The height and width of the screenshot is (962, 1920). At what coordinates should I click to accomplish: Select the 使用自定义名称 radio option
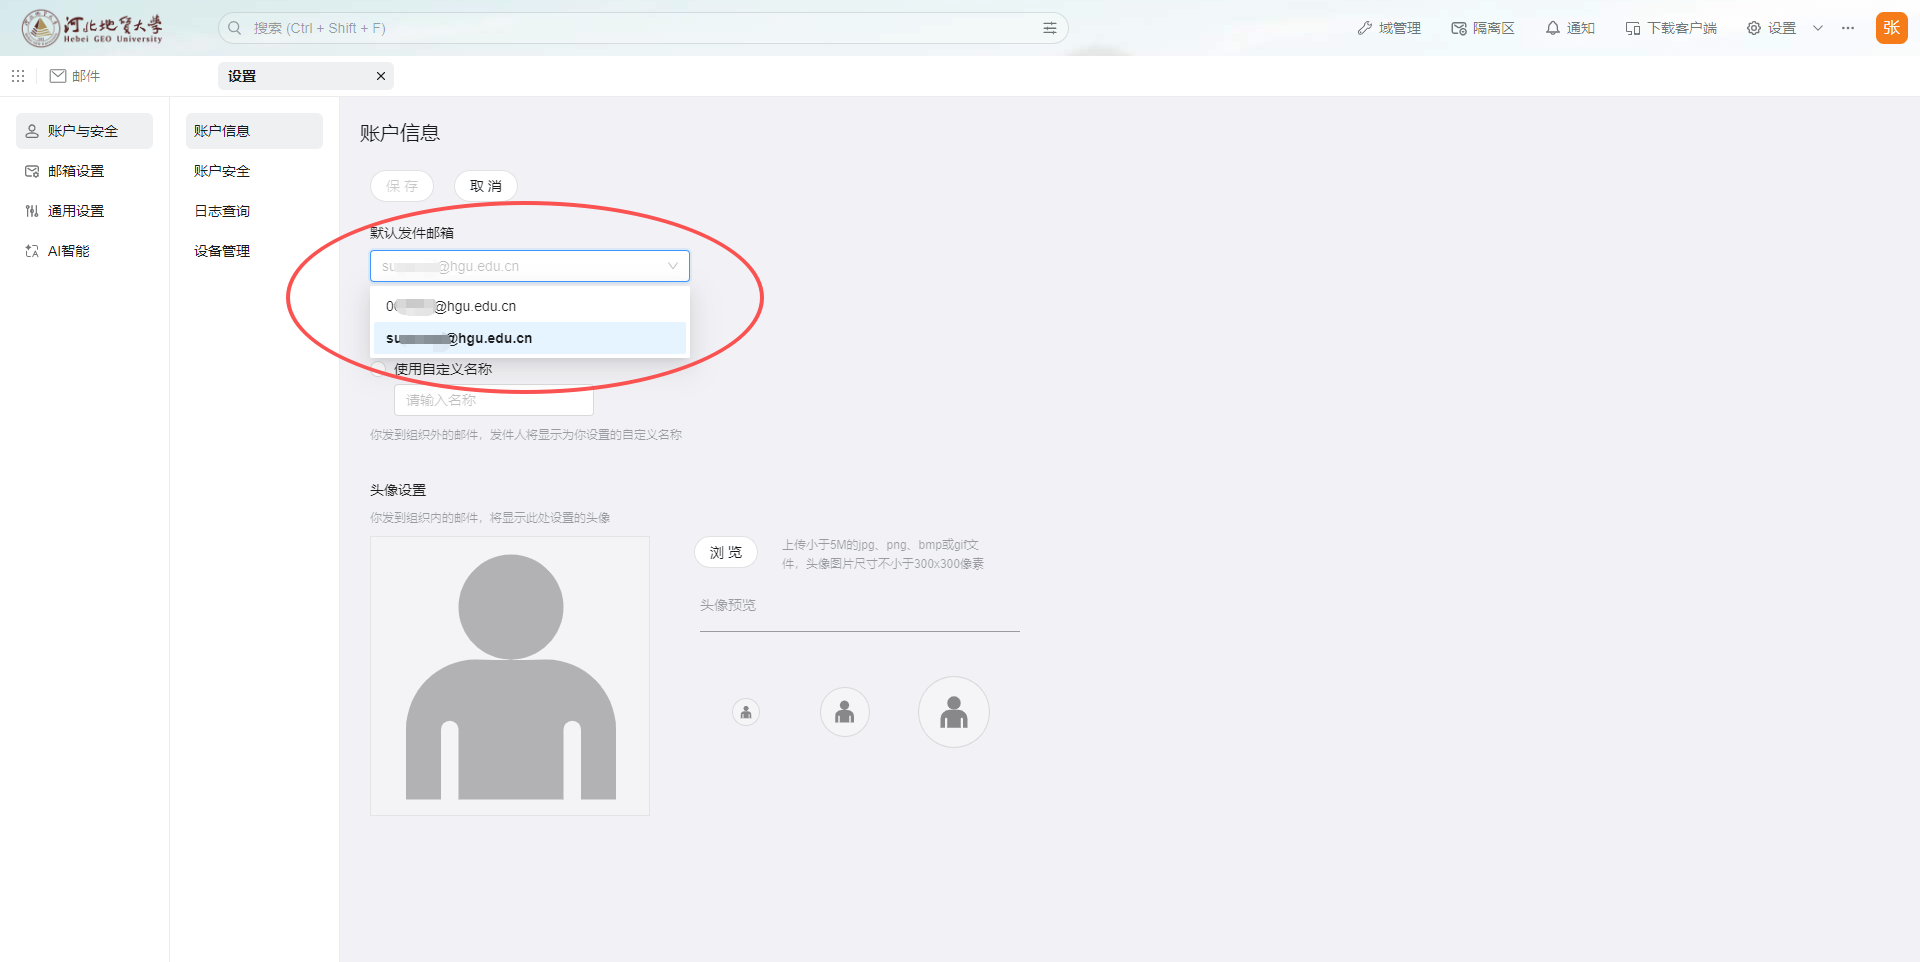(x=380, y=369)
